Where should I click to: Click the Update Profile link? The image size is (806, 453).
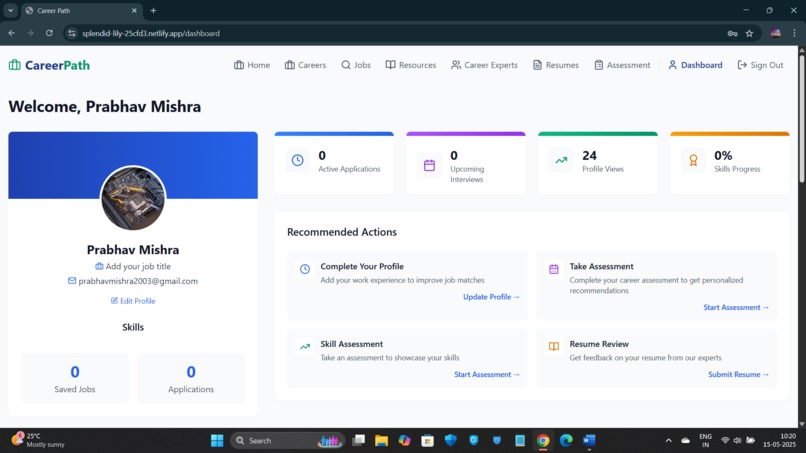click(491, 297)
